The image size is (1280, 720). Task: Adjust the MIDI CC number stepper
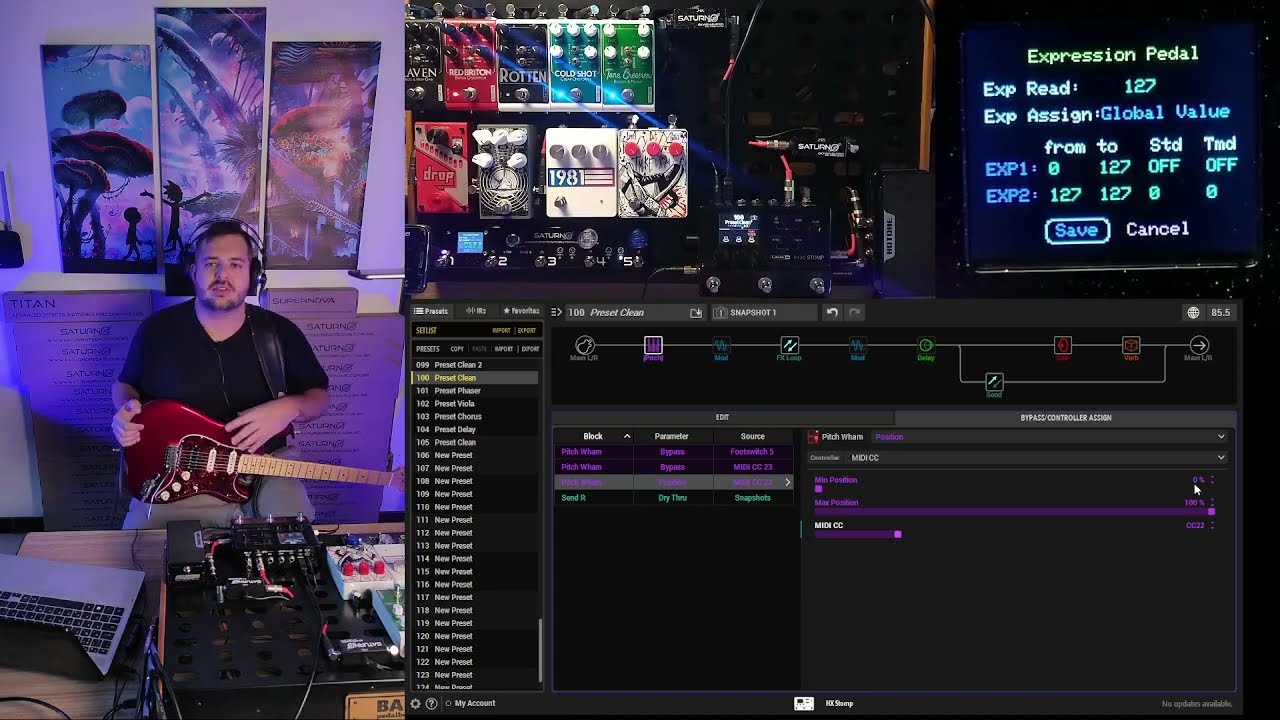[1212, 525]
